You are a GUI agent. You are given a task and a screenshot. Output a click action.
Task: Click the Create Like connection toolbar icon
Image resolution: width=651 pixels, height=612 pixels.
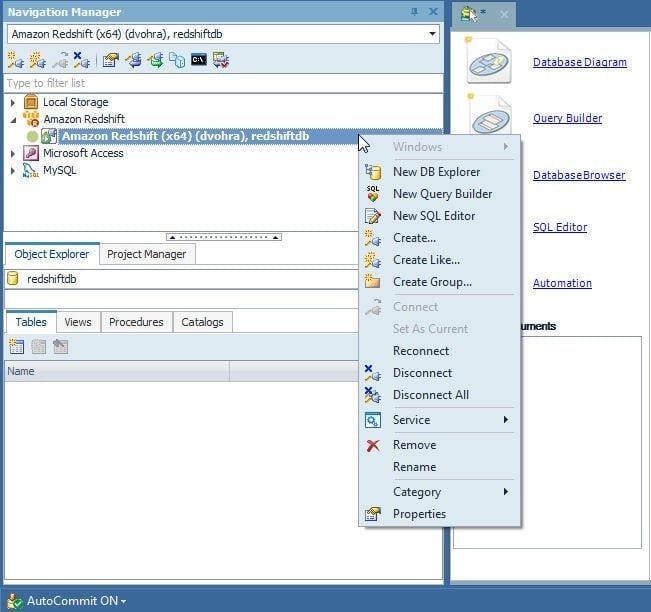tap(38, 60)
